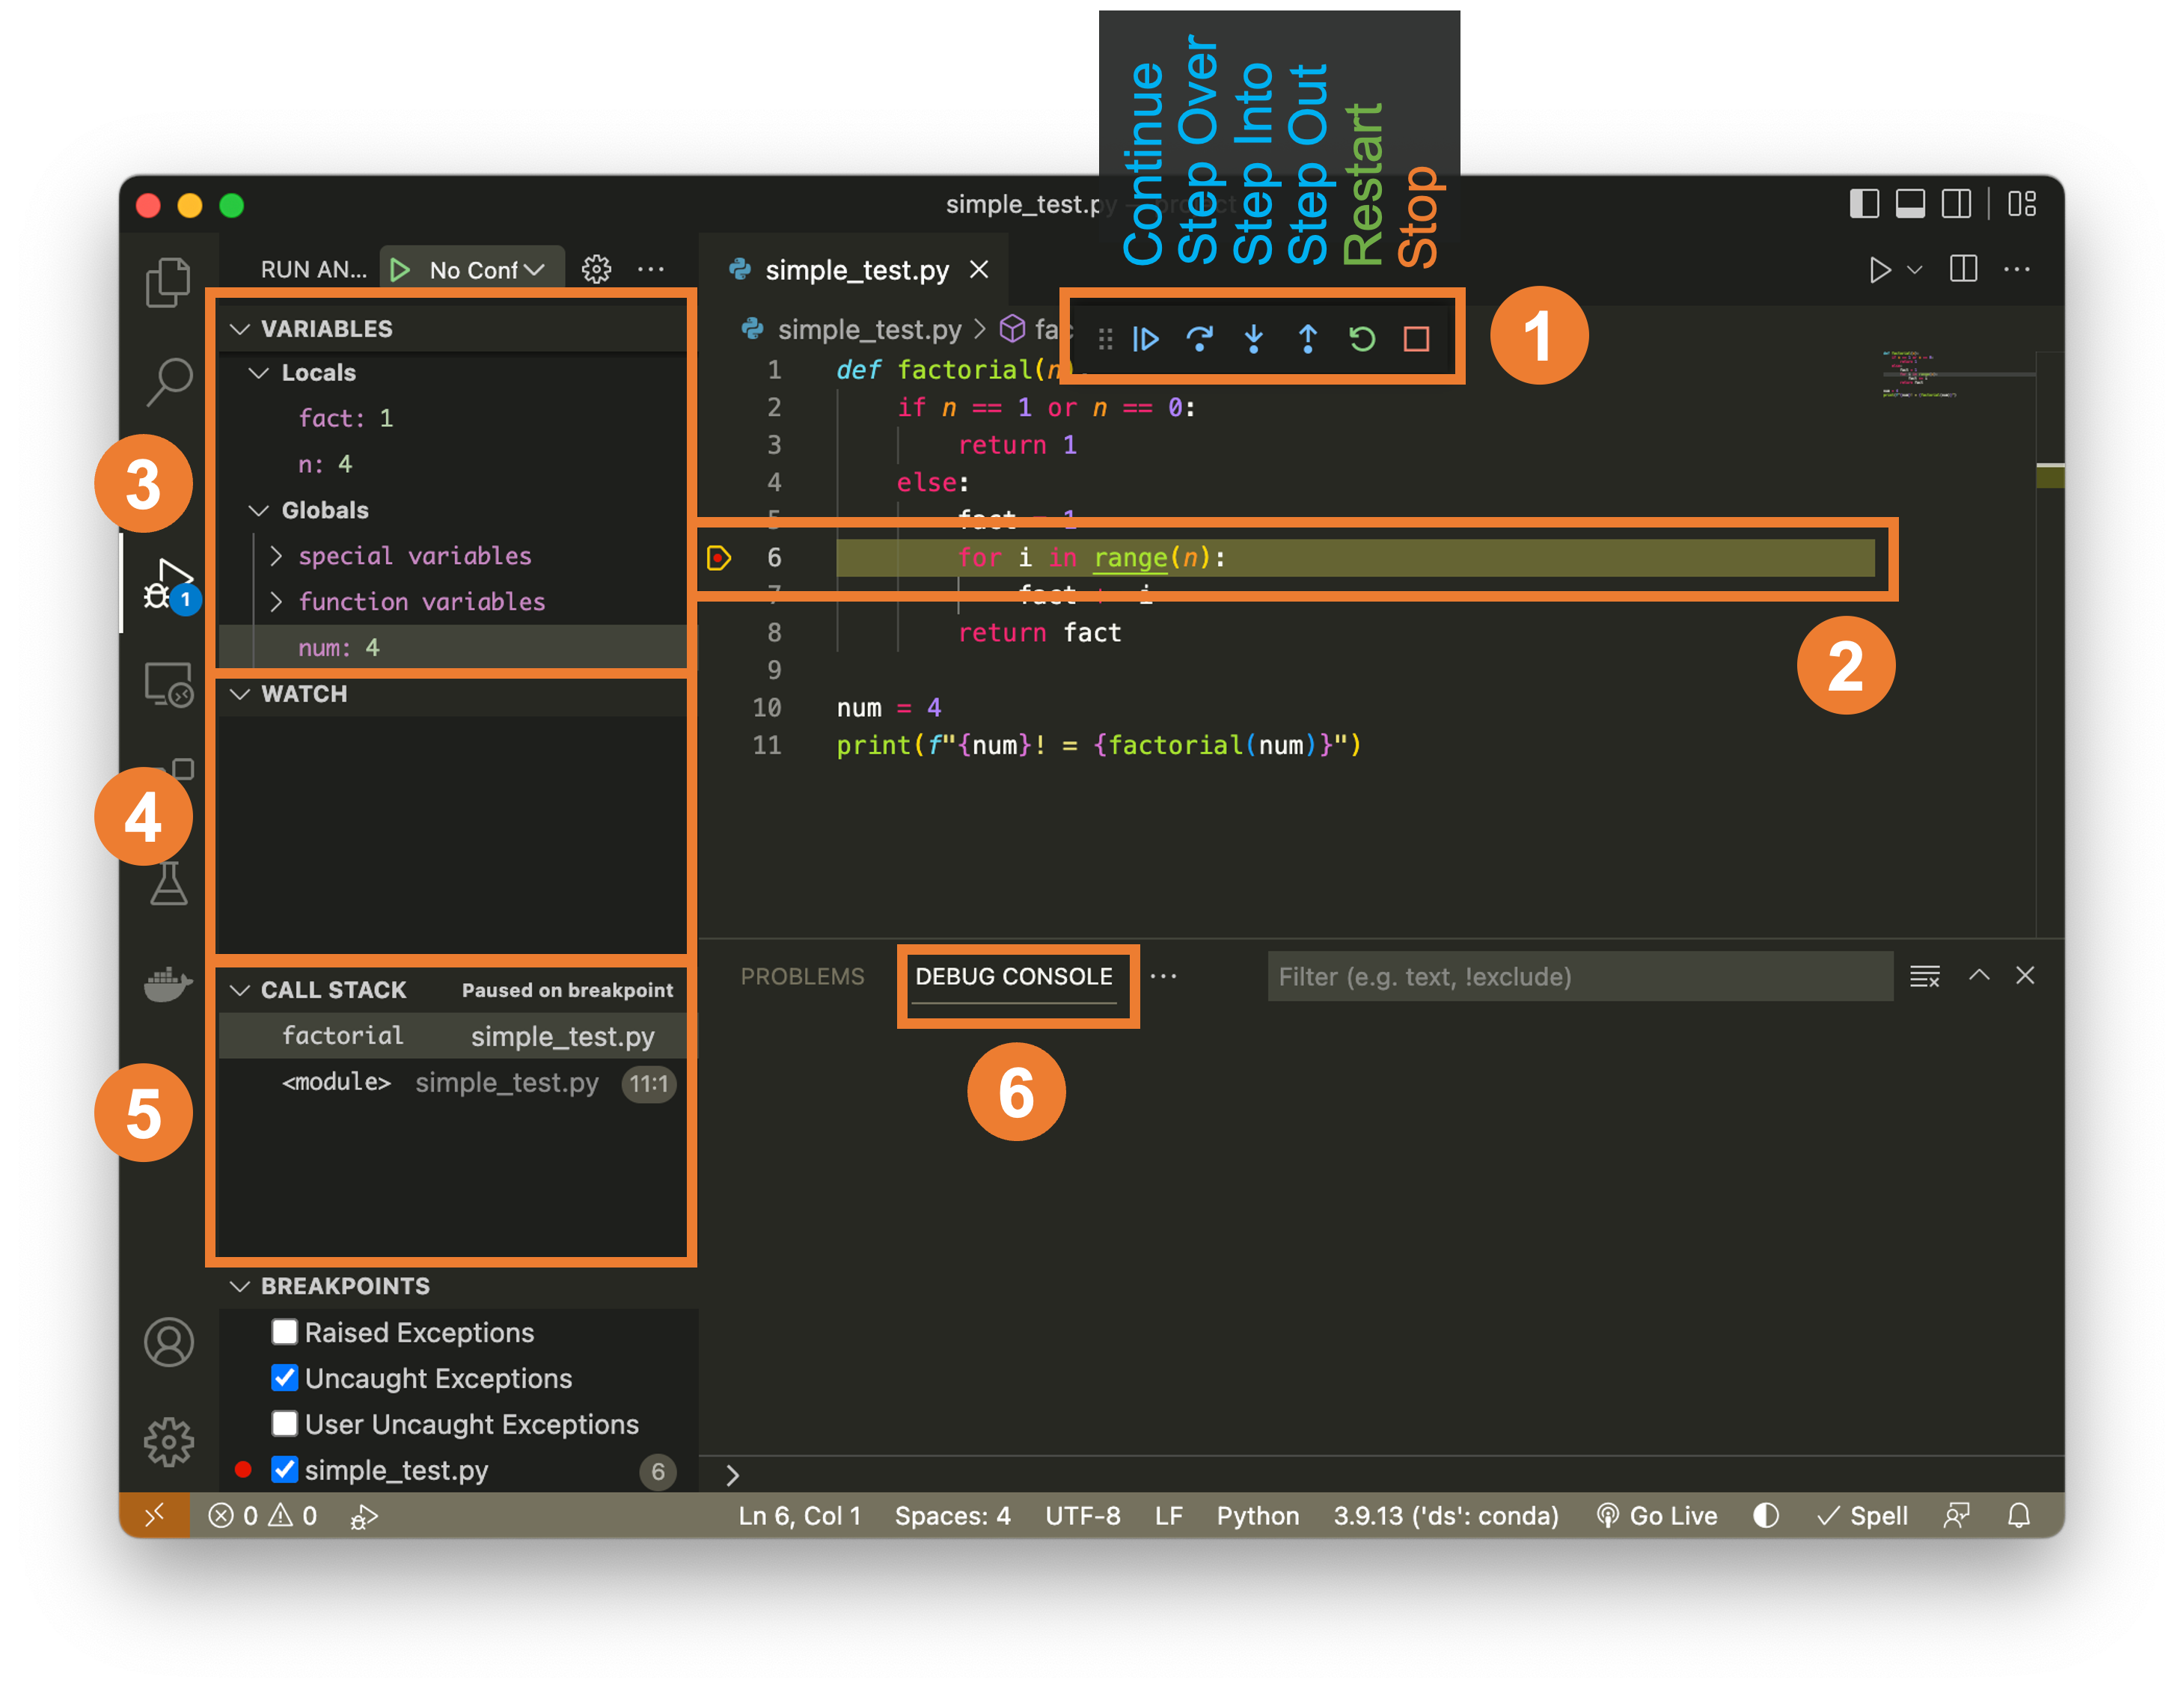Enable User Uncaught Exceptions

(285, 1424)
